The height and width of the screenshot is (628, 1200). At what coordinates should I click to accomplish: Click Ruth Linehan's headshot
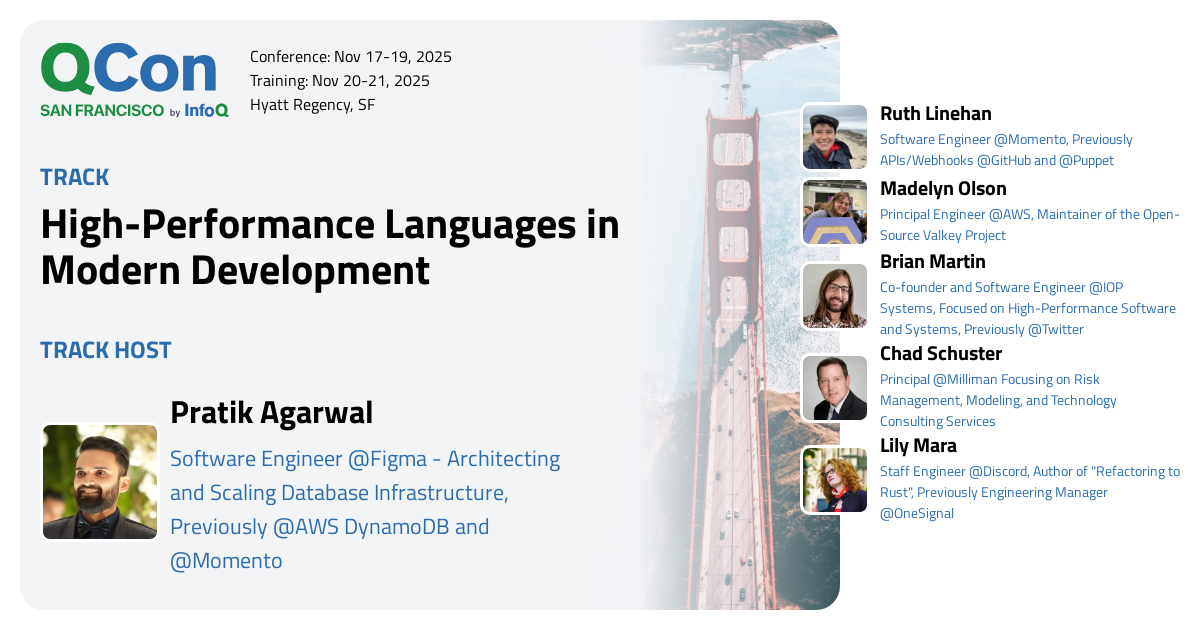834,137
